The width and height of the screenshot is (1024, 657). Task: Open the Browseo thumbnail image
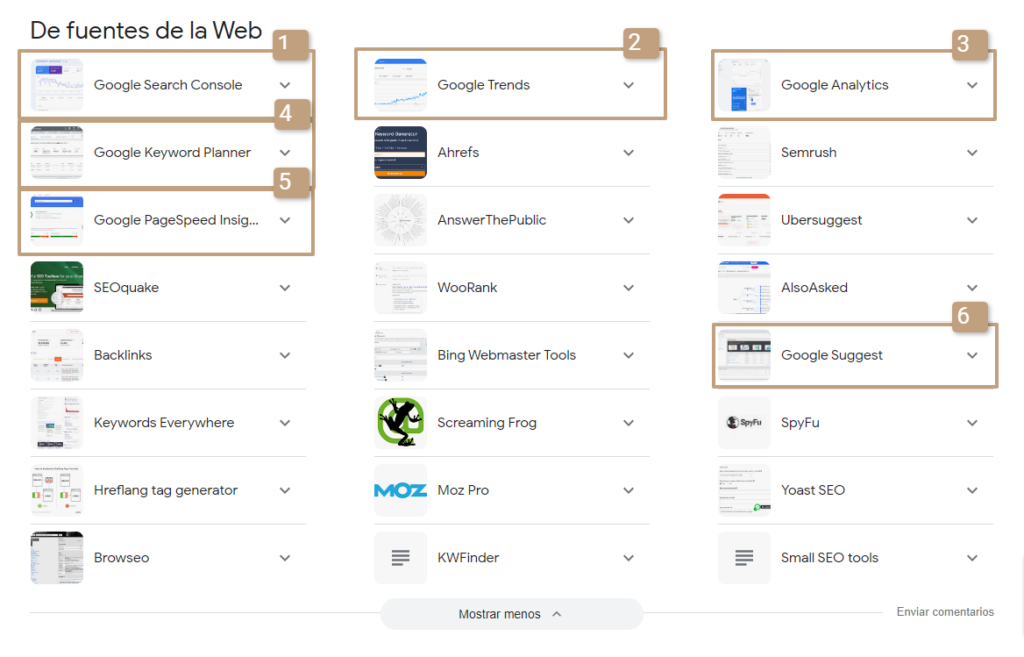point(57,558)
